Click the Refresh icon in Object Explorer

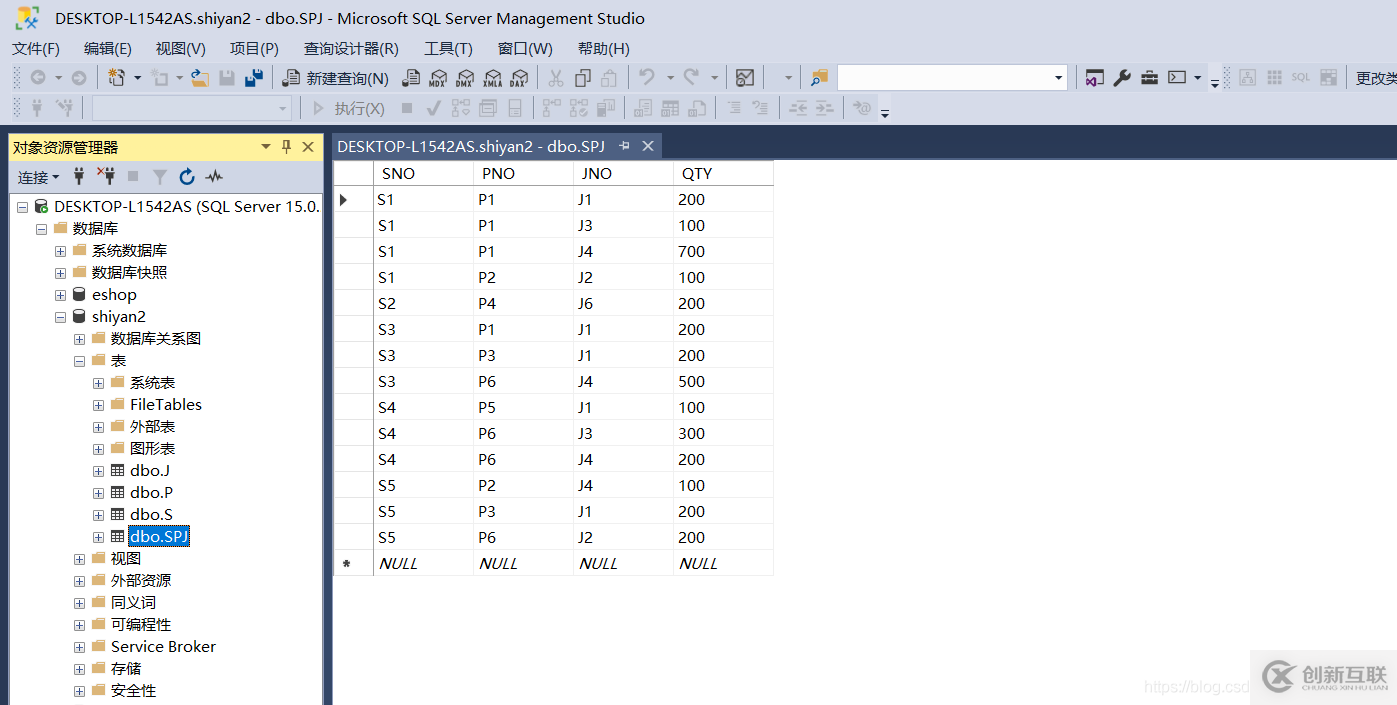pyautogui.click(x=187, y=177)
